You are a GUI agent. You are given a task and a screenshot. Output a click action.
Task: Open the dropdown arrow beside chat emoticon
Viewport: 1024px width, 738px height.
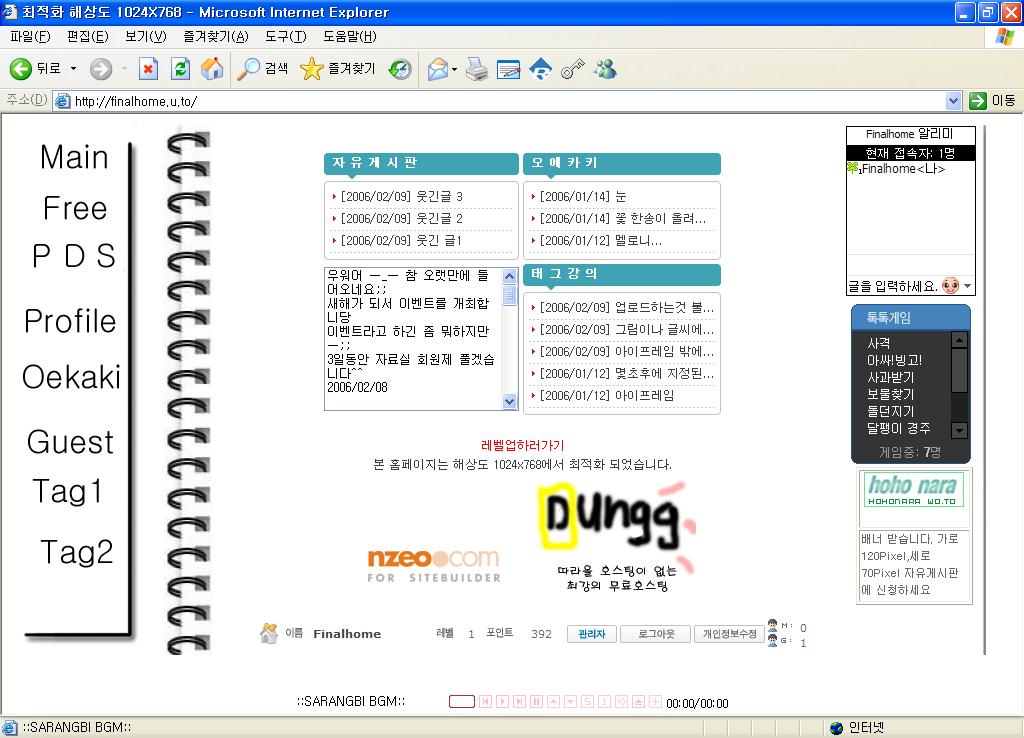(967, 287)
